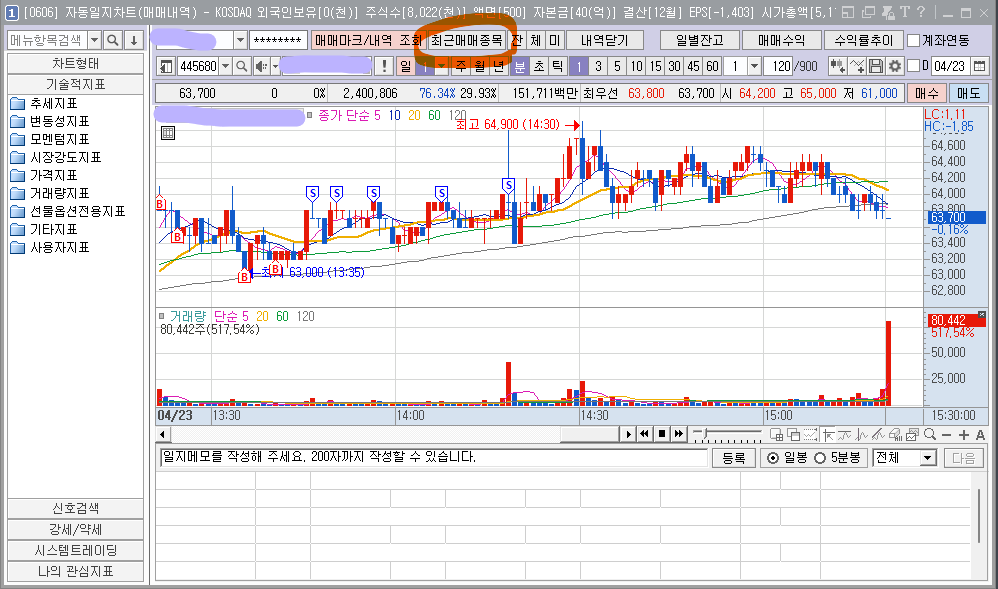The height and width of the screenshot is (589, 998).
Task: Expand the 추세지표 folder
Action: 18,103
